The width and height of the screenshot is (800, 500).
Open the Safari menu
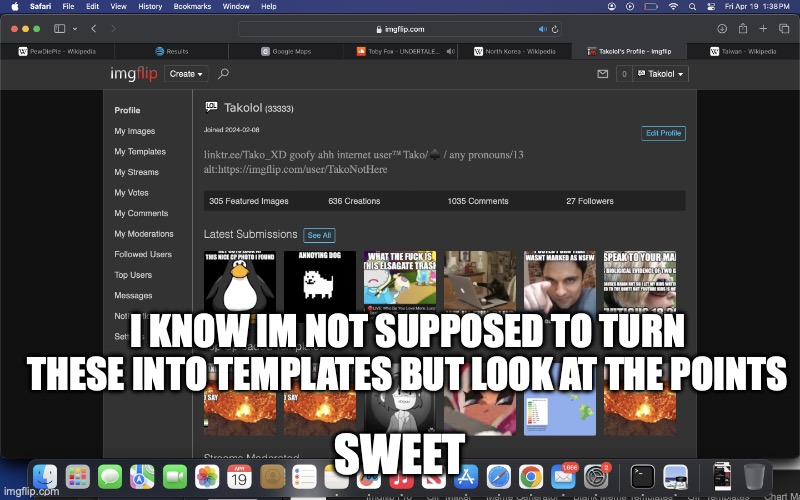40,6
